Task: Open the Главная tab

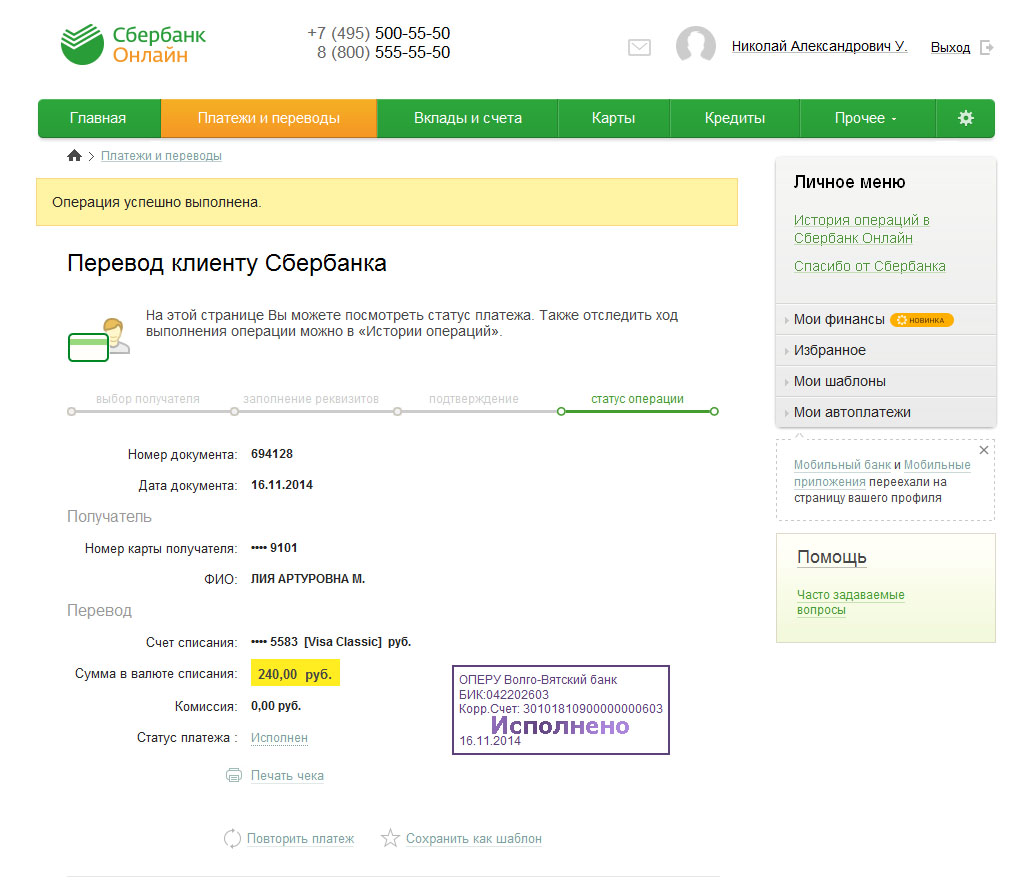Action: click(98, 118)
